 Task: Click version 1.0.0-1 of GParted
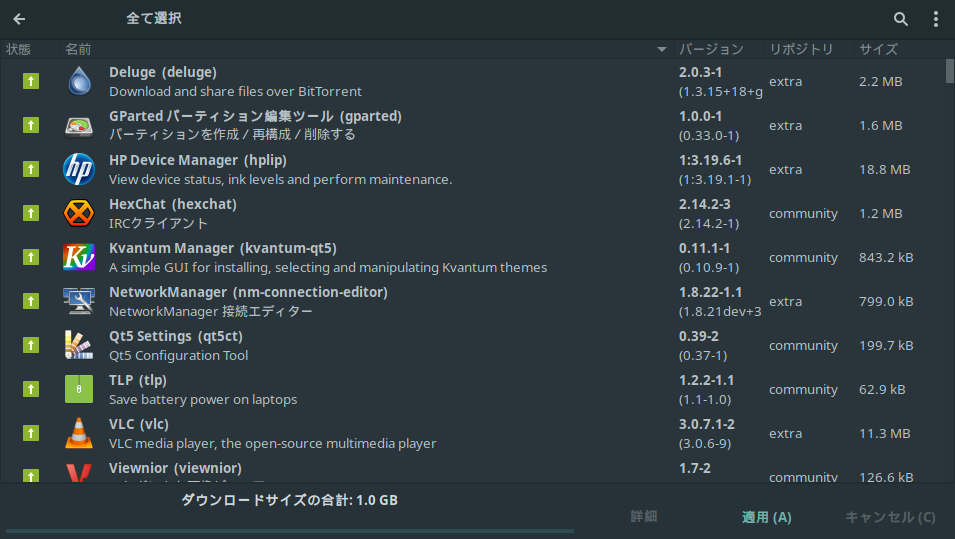[x=700, y=116]
